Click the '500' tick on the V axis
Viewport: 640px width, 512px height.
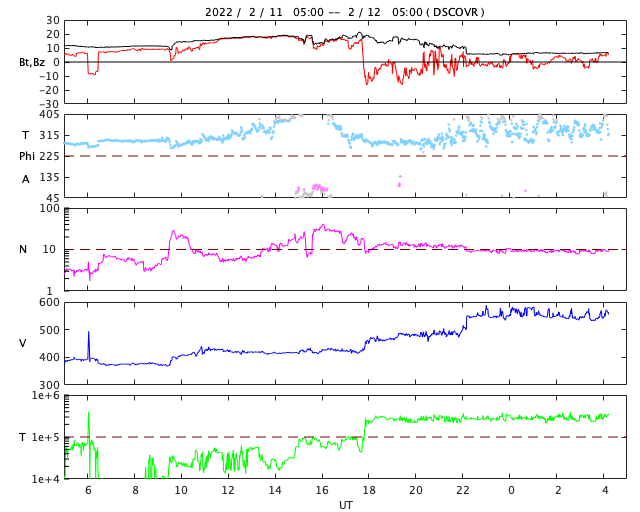click(49, 330)
